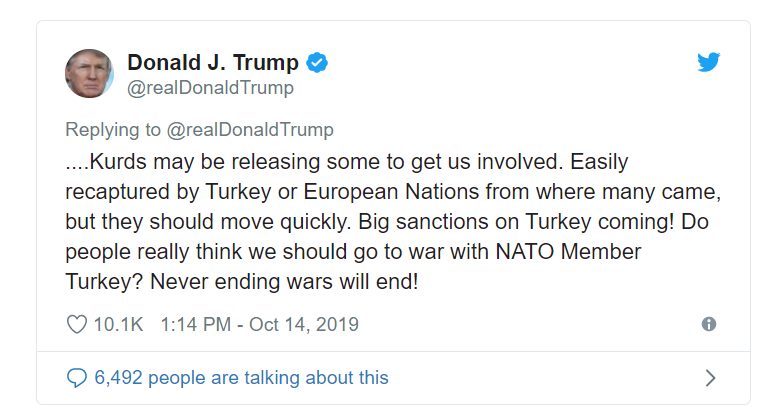Image resolution: width=778 pixels, height=420 pixels.
Task: Click the blue verified badge
Action: (x=317, y=63)
